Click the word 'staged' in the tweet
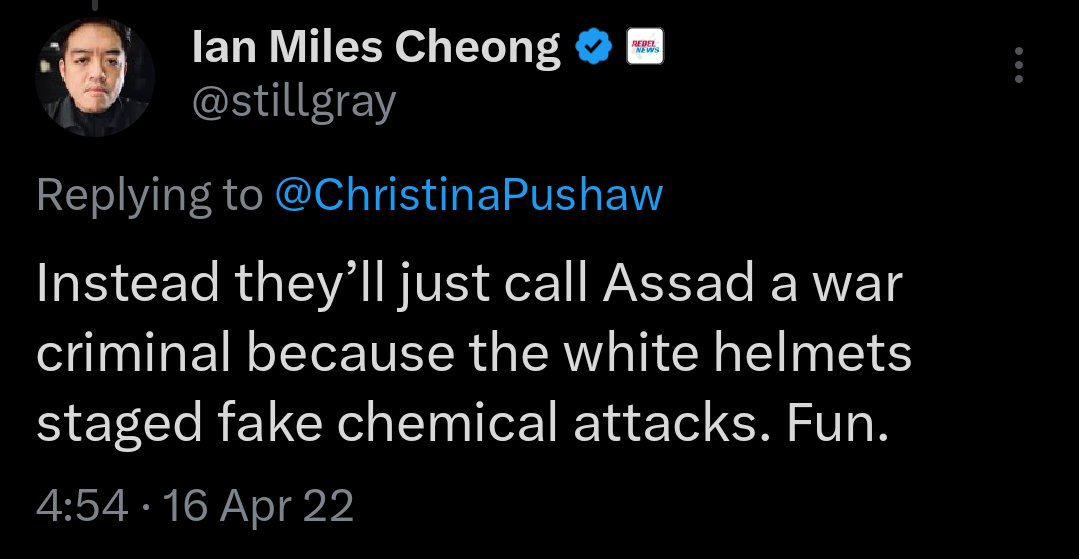This screenshot has height=559, width=1079. (113, 426)
